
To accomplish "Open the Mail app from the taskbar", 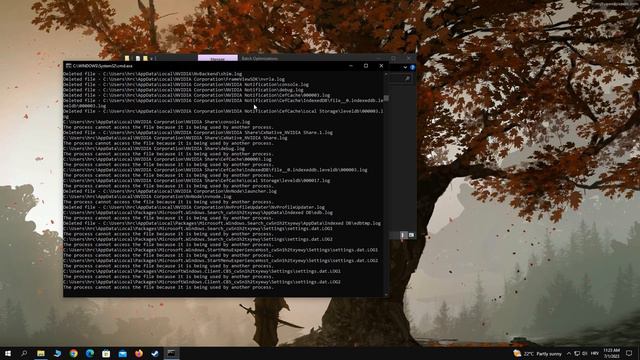I will point(122,353).
